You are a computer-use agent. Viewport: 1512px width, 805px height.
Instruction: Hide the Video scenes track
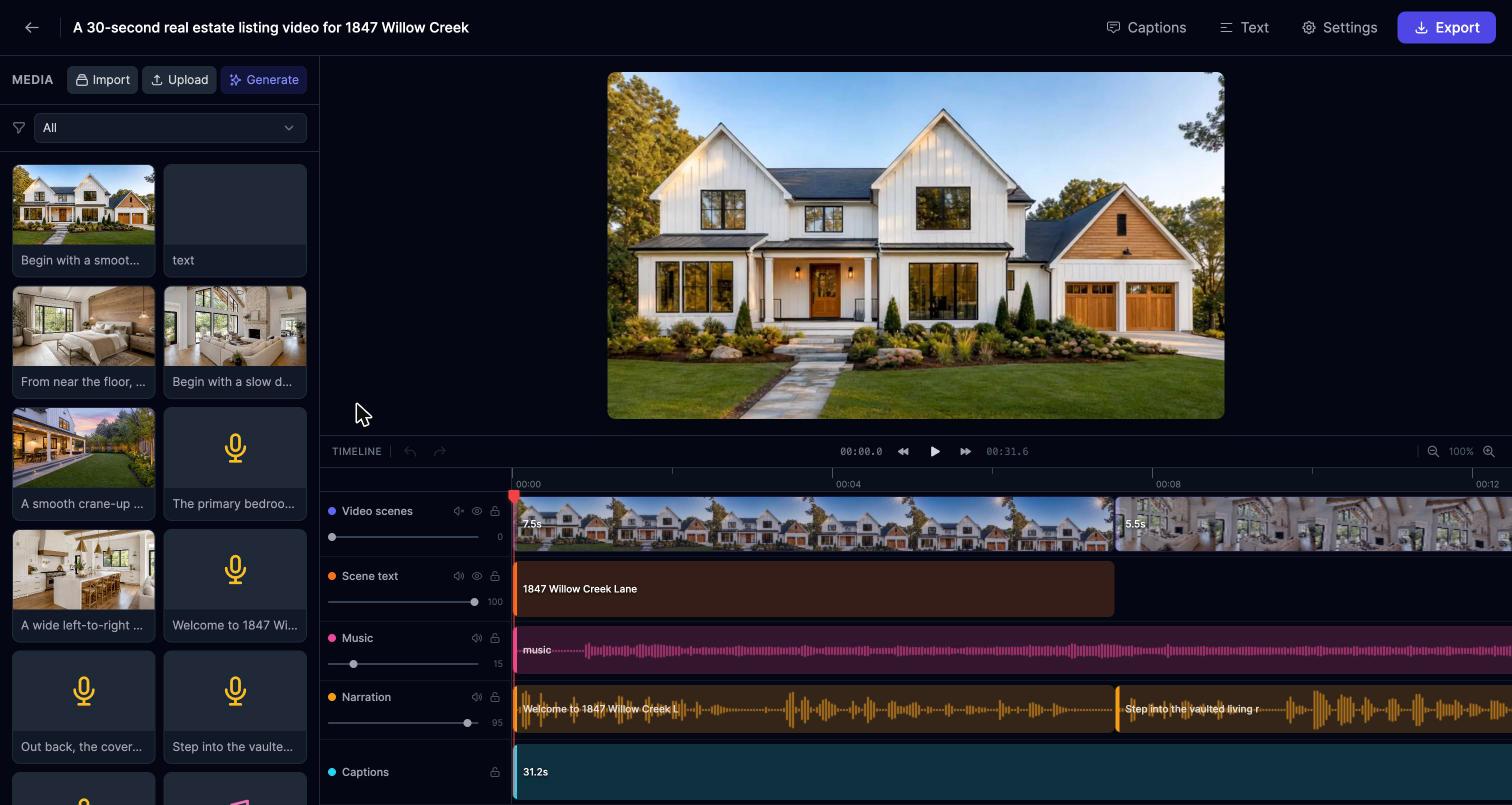477,511
